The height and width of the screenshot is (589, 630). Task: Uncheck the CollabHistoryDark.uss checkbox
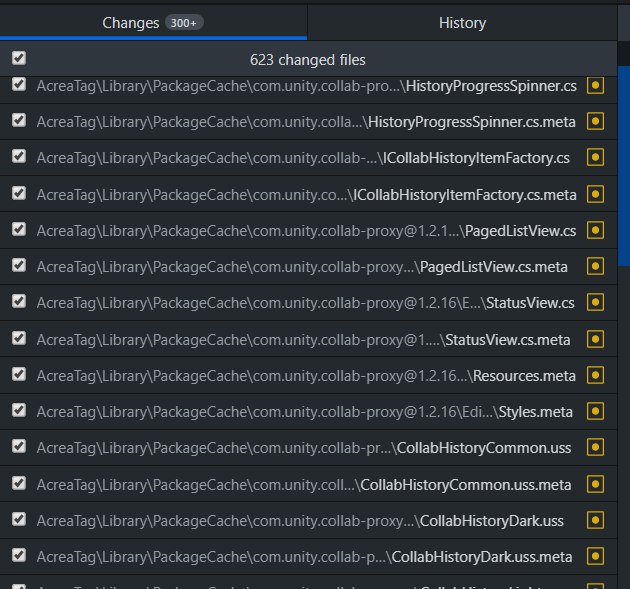[x=19, y=519]
